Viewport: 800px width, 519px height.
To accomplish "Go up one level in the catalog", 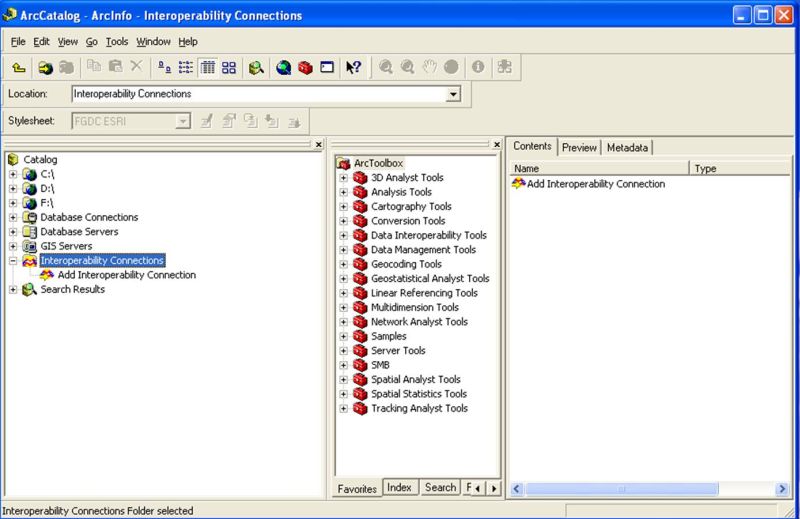I will pos(19,67).
